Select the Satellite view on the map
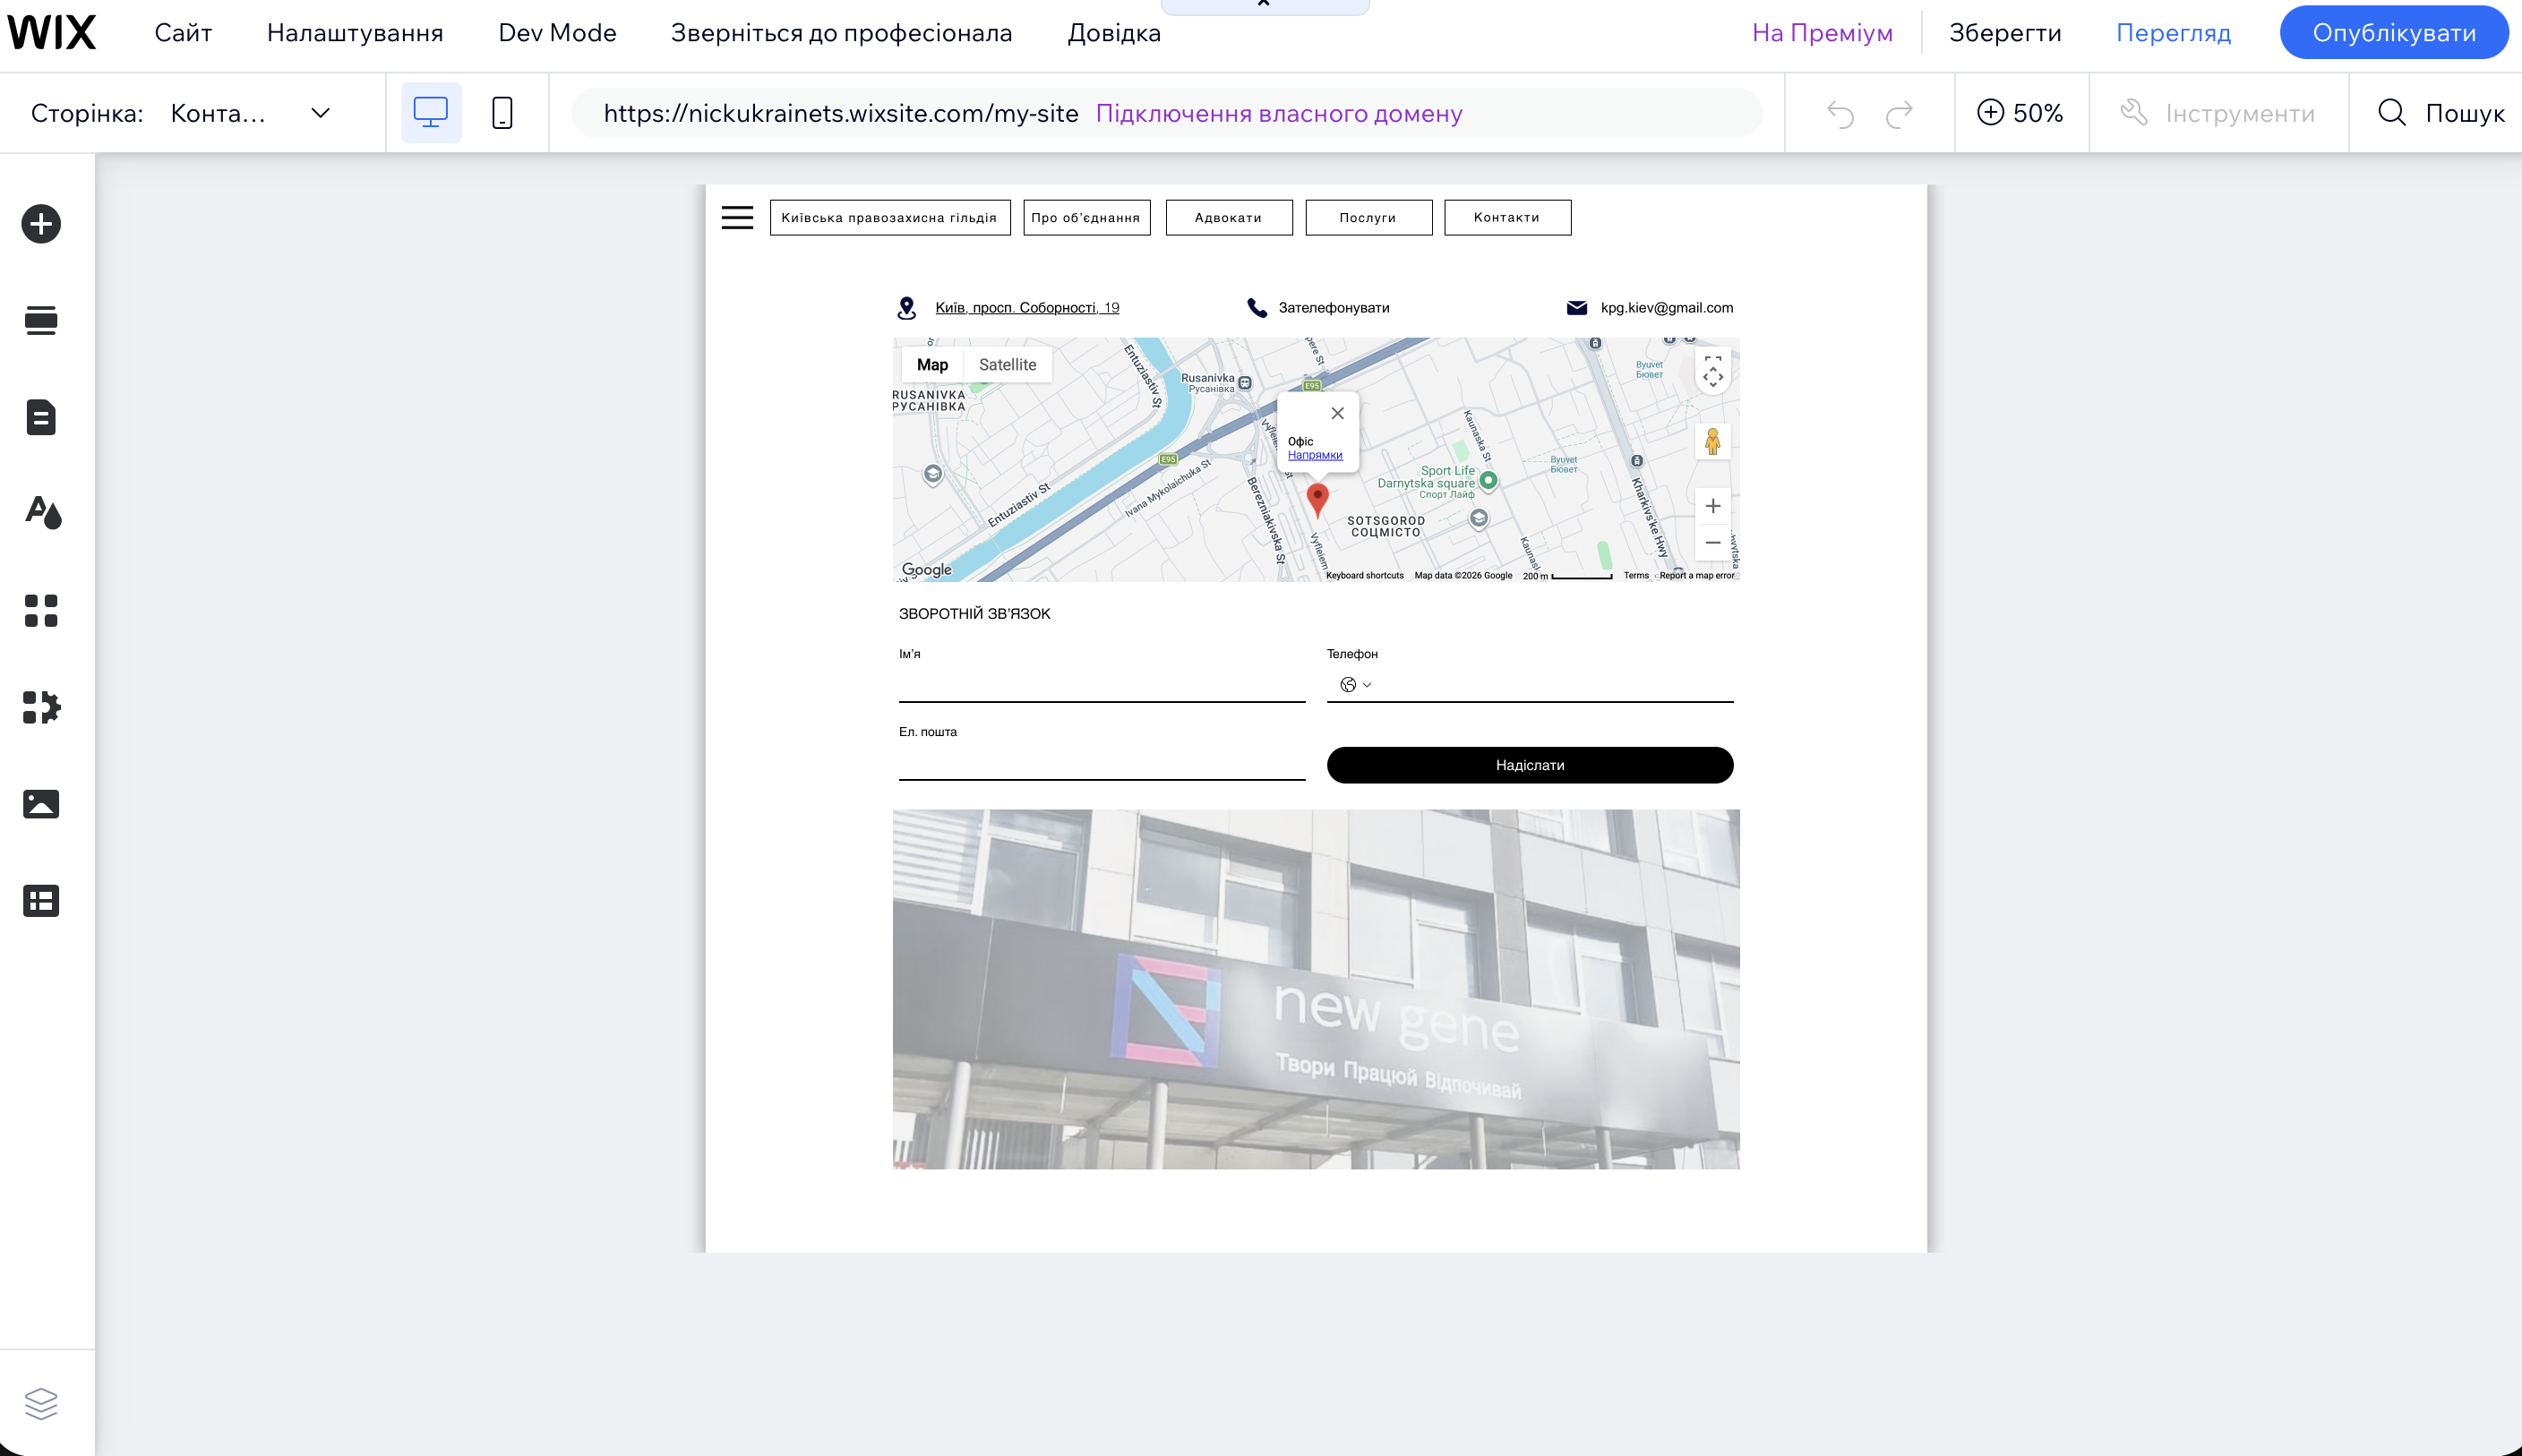The height and width of the screenshot is (1456, 2522). click(x=1007, y=365)
